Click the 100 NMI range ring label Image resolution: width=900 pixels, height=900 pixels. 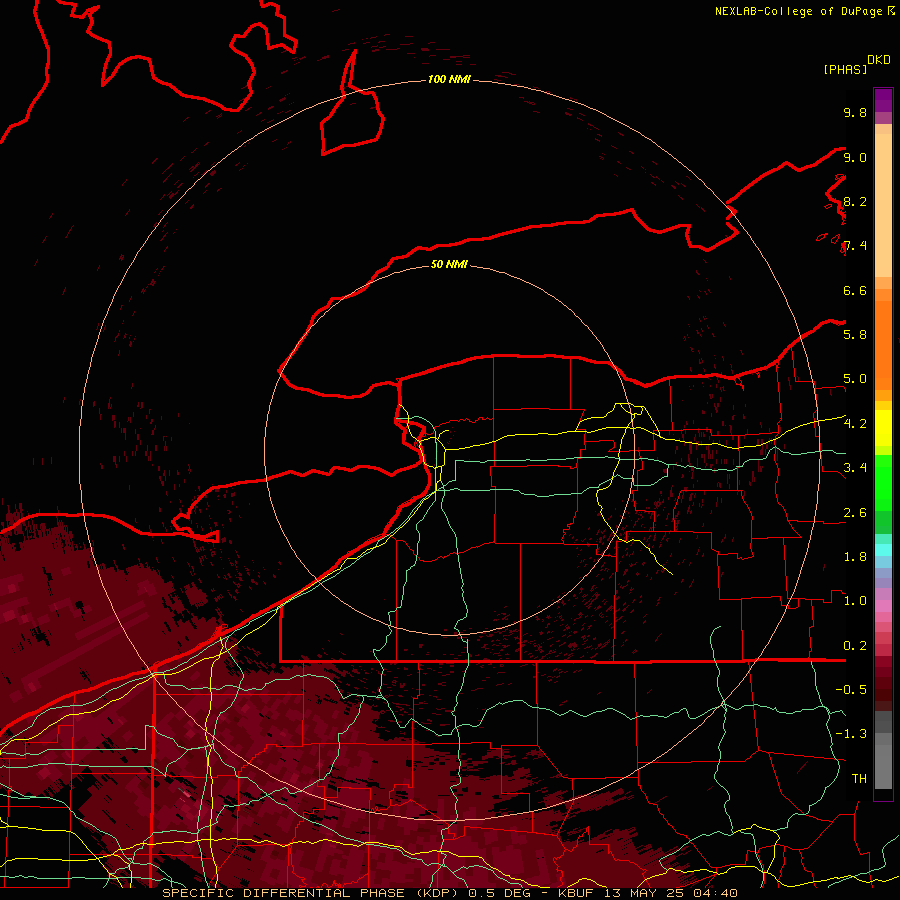point(449,79)
